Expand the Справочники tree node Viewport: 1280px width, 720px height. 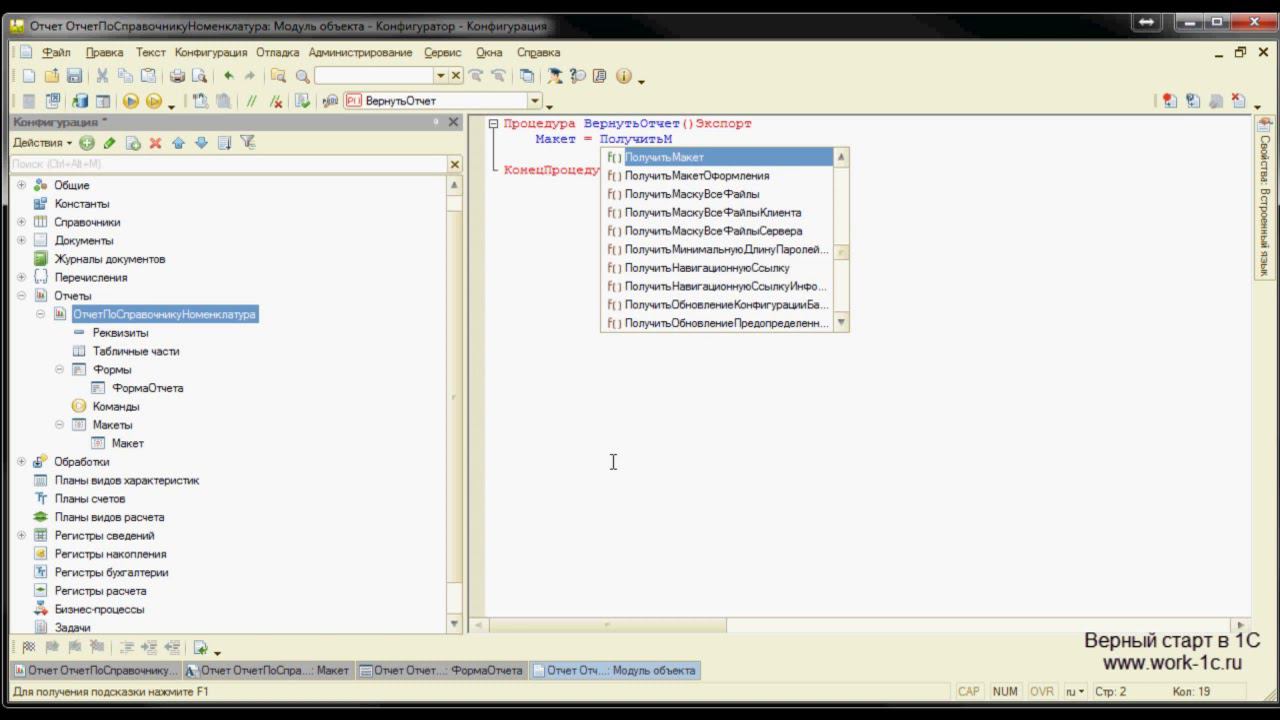pos(21,222)
